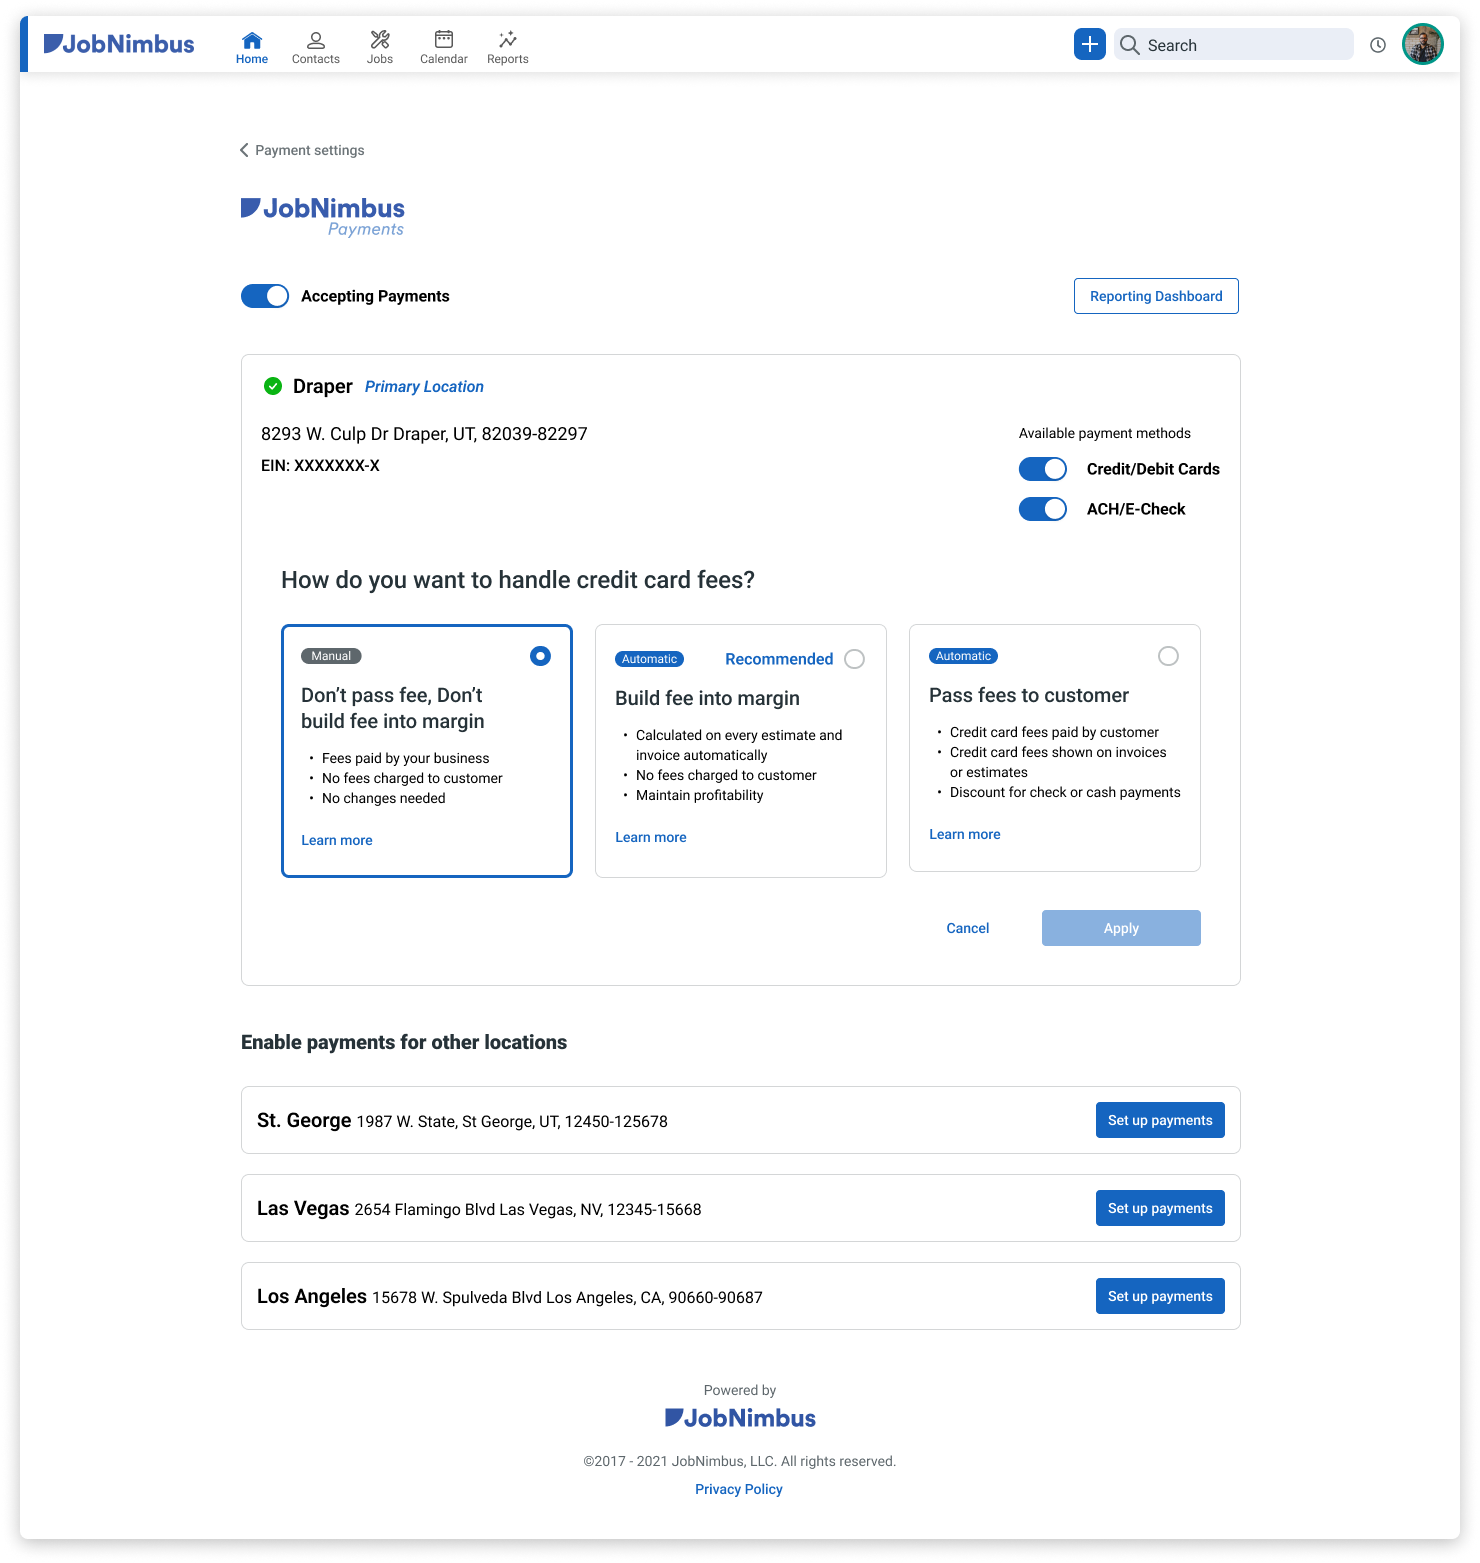The width and height of the screenshot is (1480, 1563).
Task: Open the Contacts tab
Action: [x=316, y=47]
